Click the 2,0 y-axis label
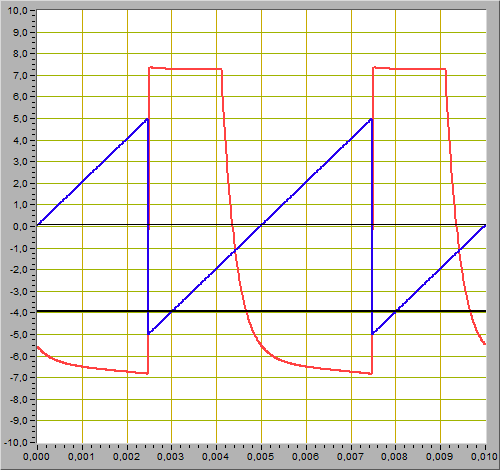The width and height of the screenshot is (500, 470). [x=20, y=183]
